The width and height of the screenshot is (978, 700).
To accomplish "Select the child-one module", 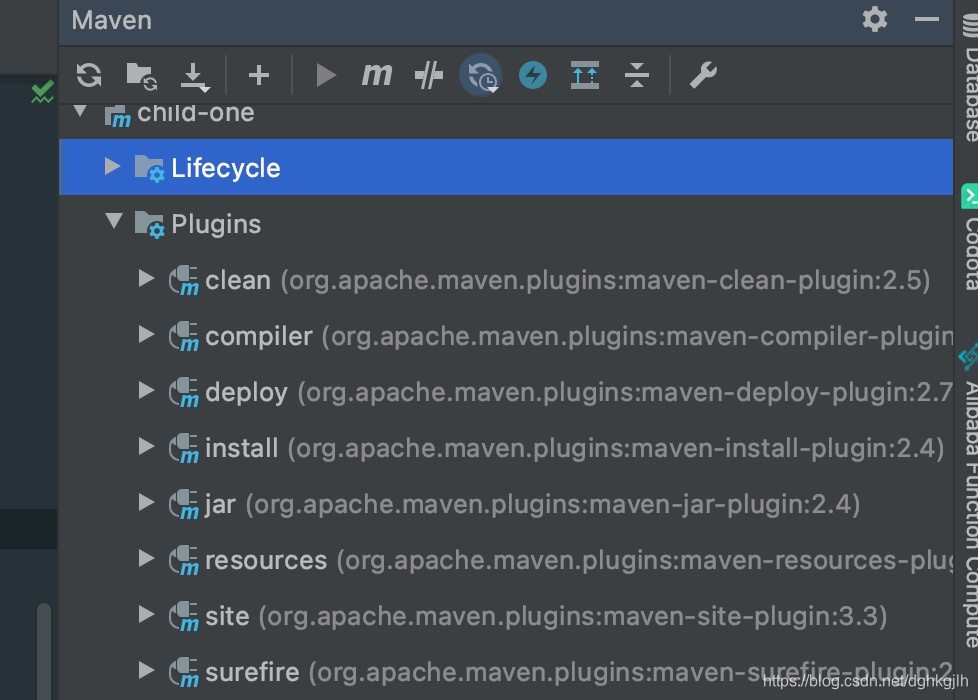I will click(195, 113).
